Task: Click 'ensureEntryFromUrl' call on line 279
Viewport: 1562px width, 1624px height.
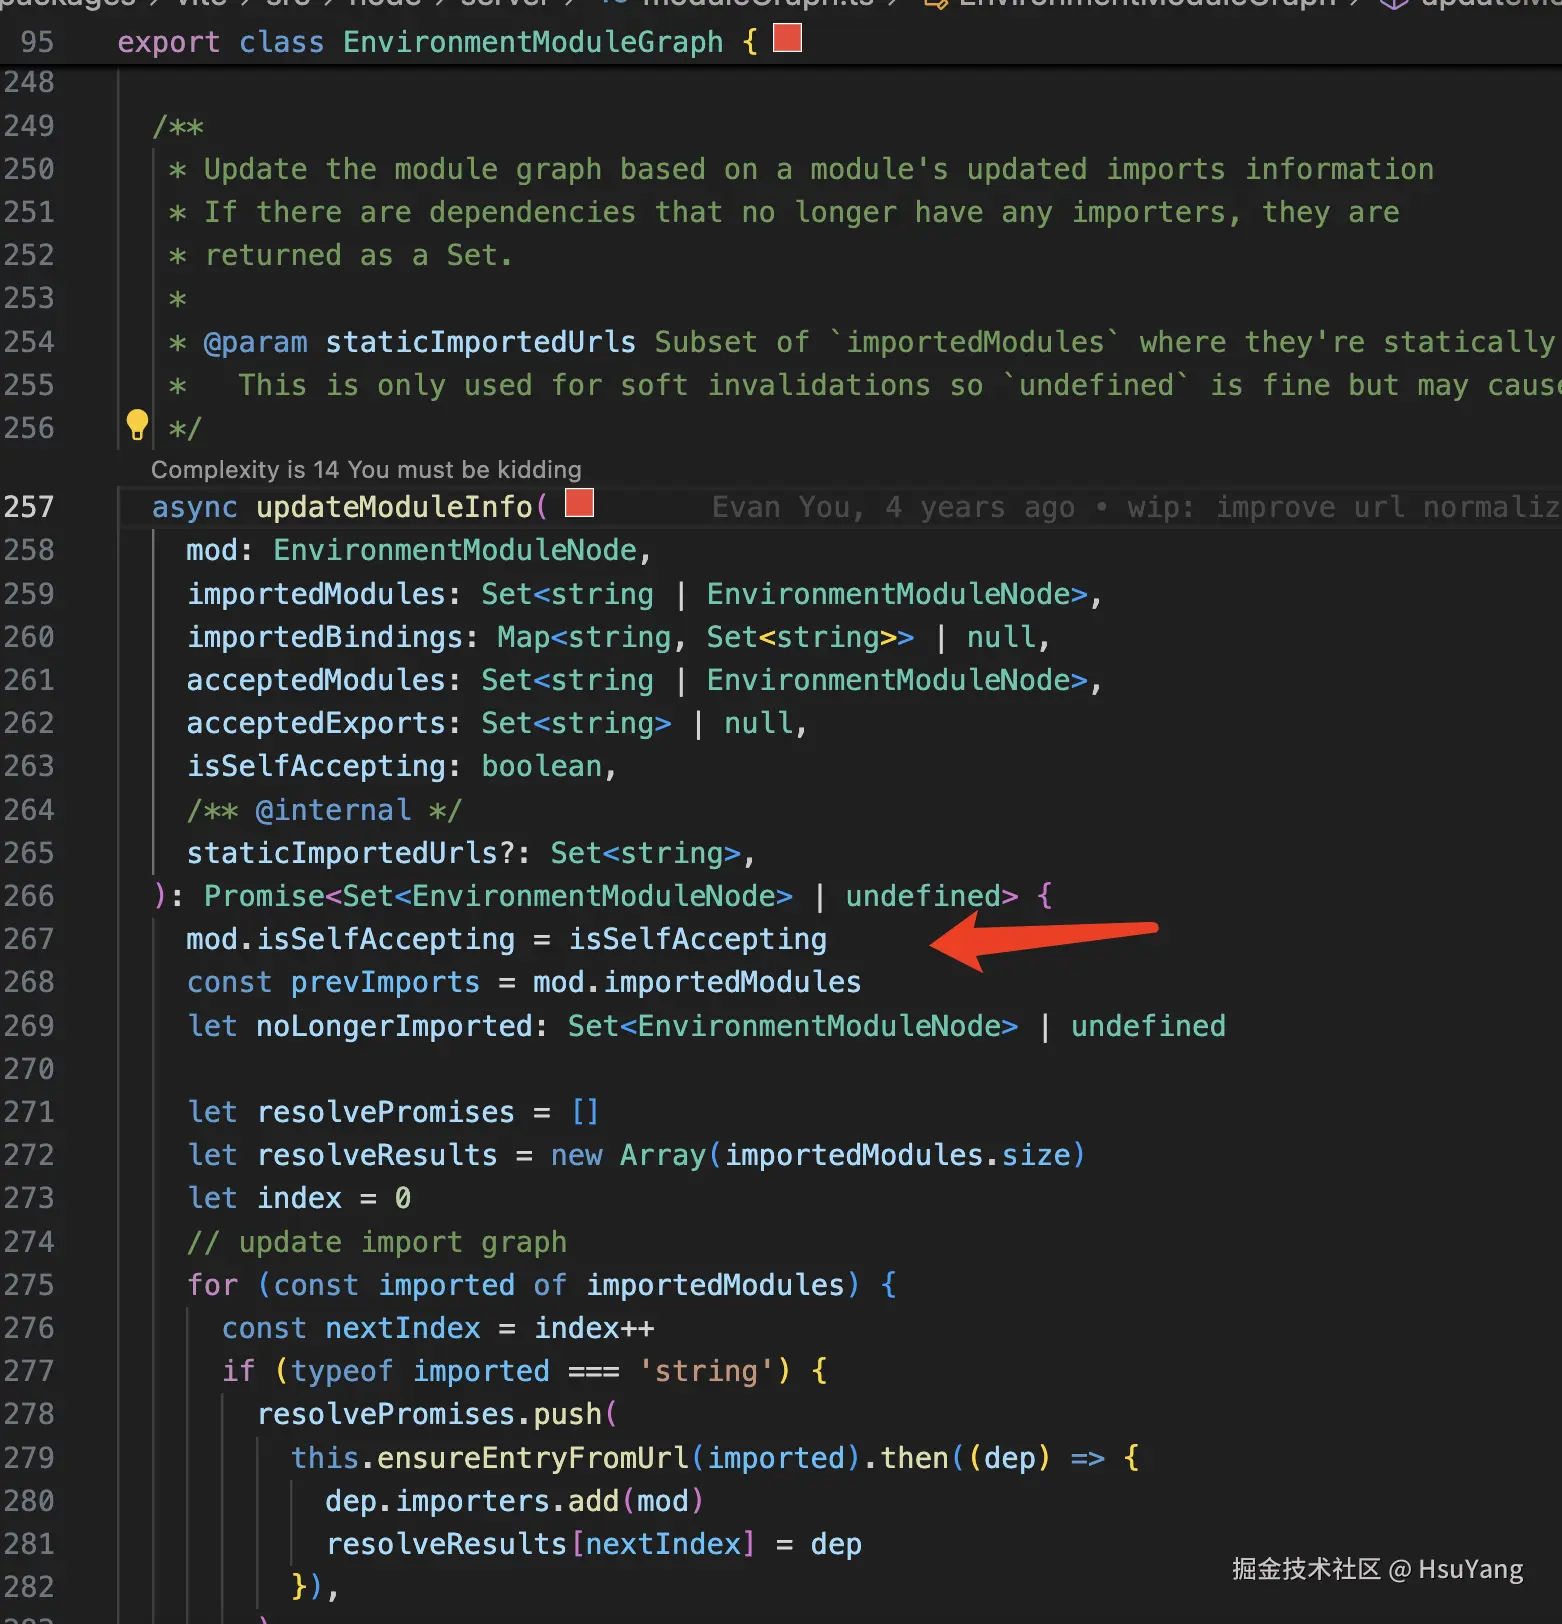Action: [533, 1458]
